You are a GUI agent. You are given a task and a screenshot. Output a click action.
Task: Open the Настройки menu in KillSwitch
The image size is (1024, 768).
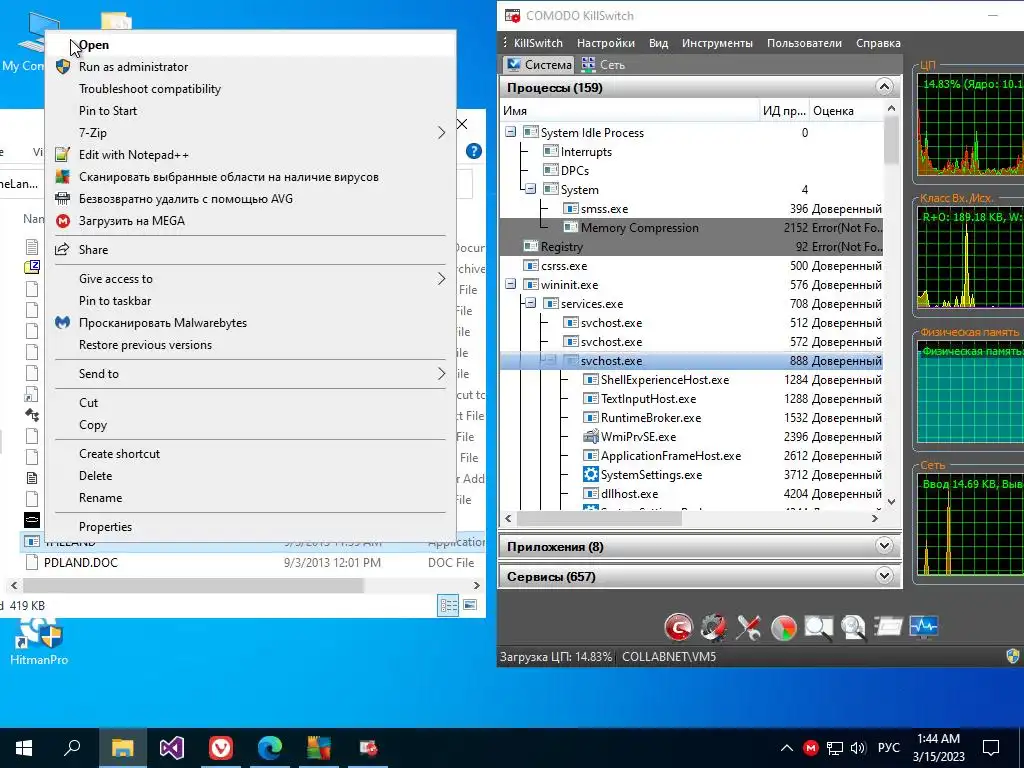(605, 43)
